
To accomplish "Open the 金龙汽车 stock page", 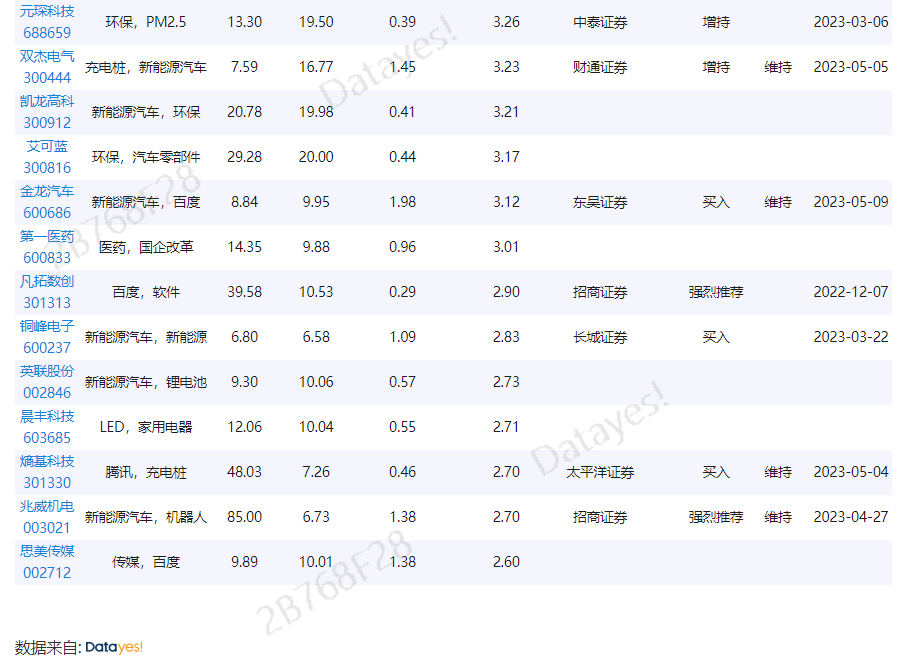I will [x=47, y=192].
